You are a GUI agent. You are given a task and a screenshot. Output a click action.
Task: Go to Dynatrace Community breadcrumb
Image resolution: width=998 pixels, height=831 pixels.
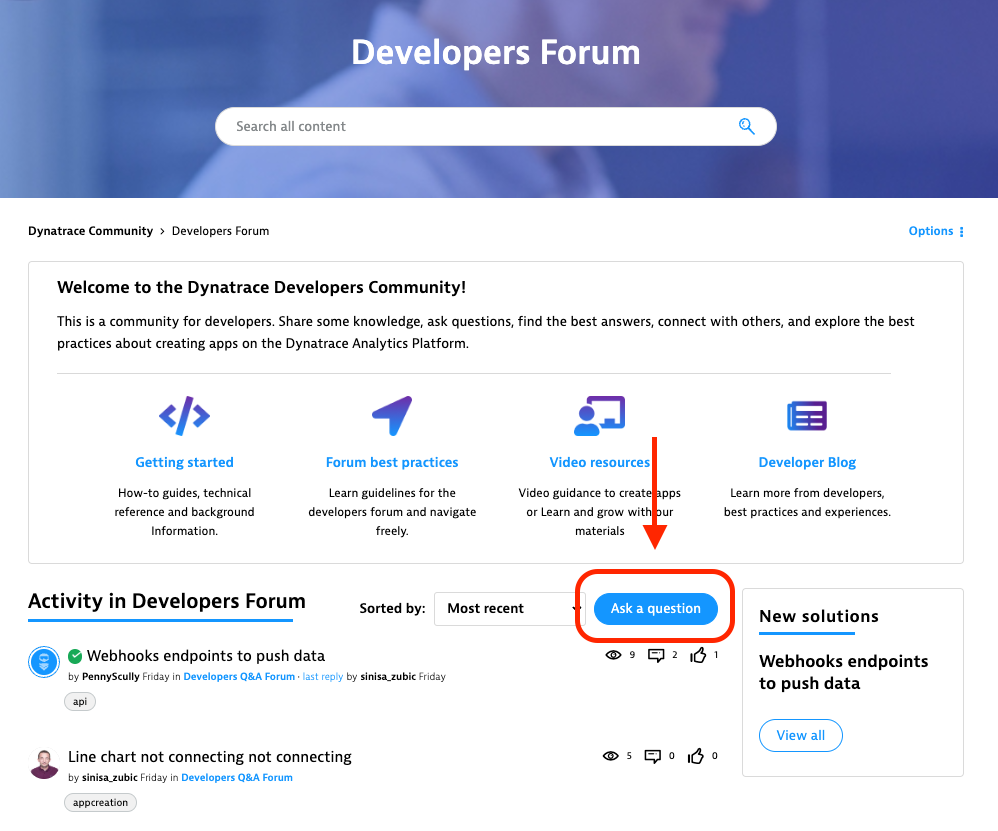(90, 231)
